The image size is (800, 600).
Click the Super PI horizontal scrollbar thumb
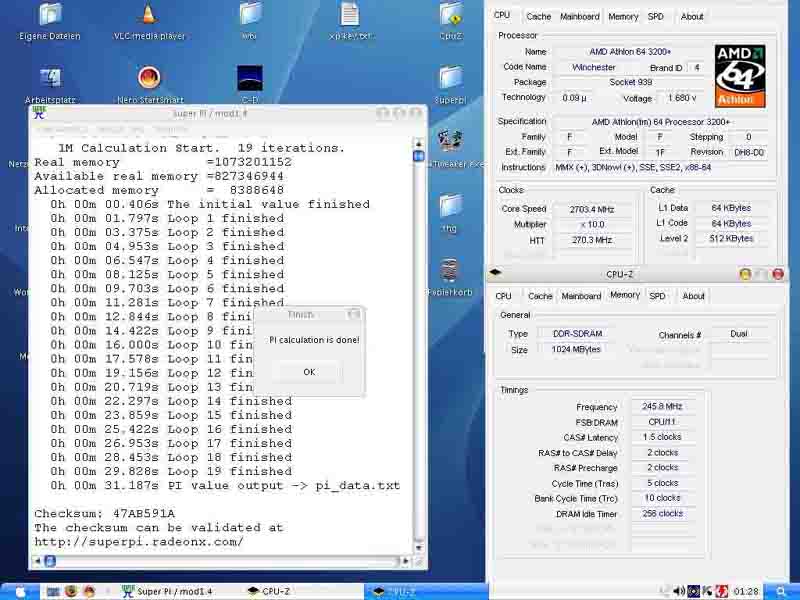[x=50, y=561]
